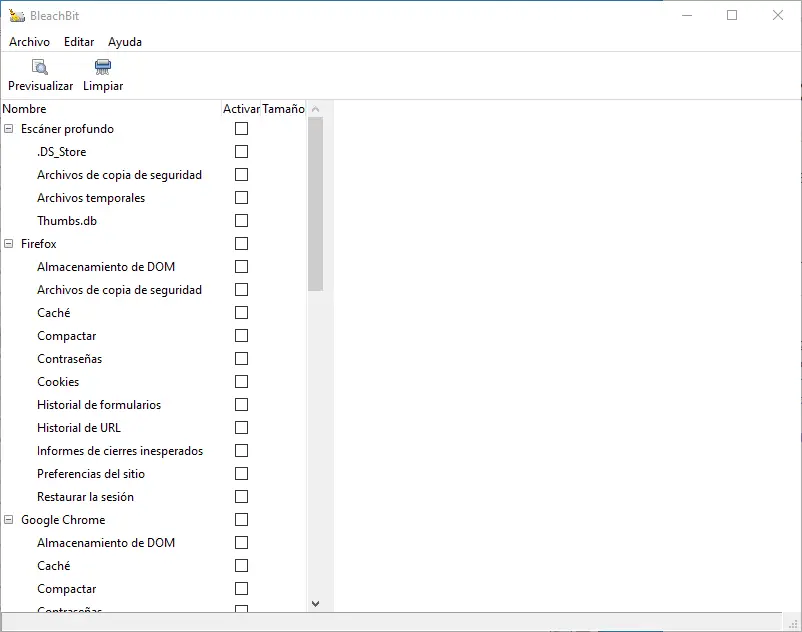Screen dimensions: 802x632
Task: Check the Historial de URL box
Action: [241, 428]
